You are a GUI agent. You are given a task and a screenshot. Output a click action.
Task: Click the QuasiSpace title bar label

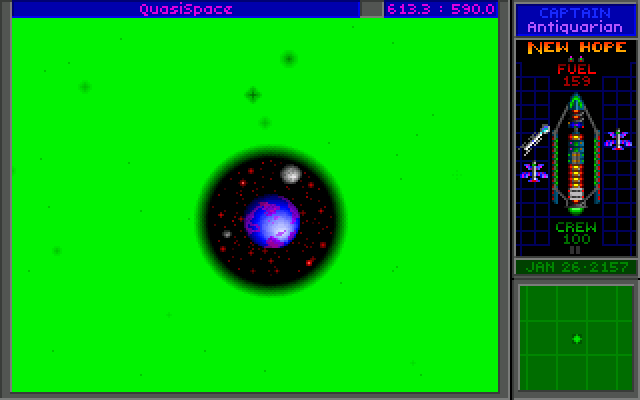coord(186,9)
